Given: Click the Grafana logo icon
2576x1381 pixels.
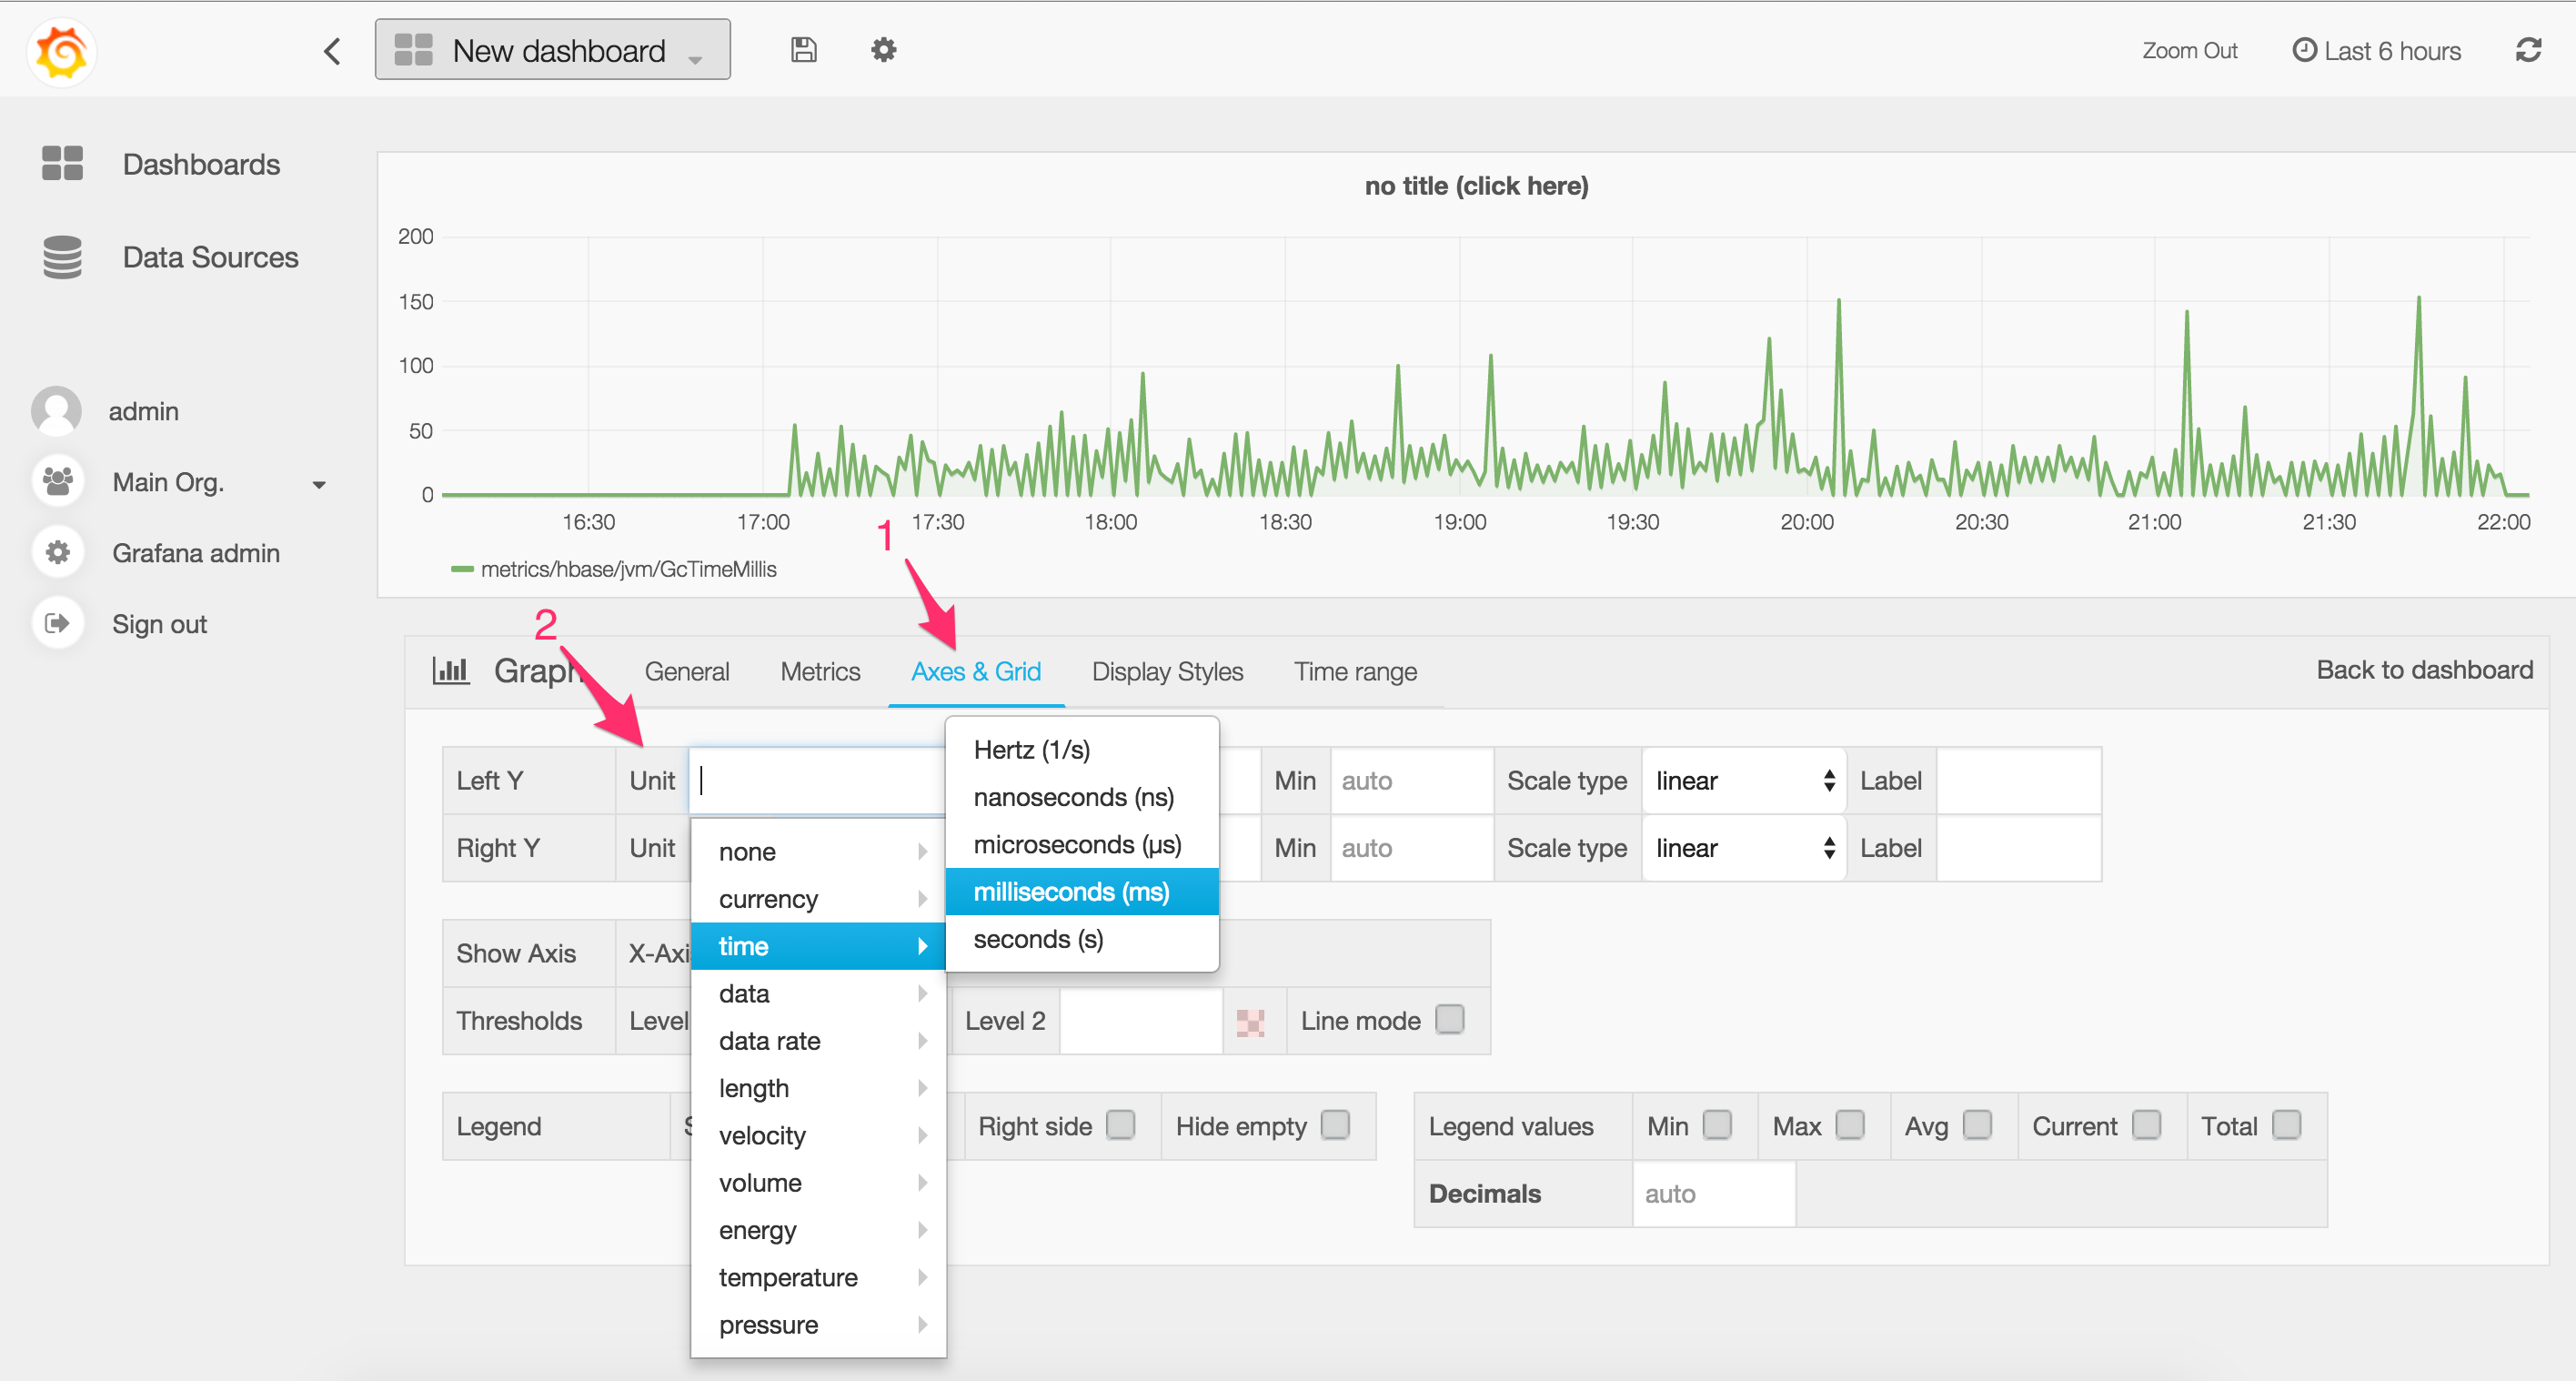Looking at the screenshot, I should 62,52.
